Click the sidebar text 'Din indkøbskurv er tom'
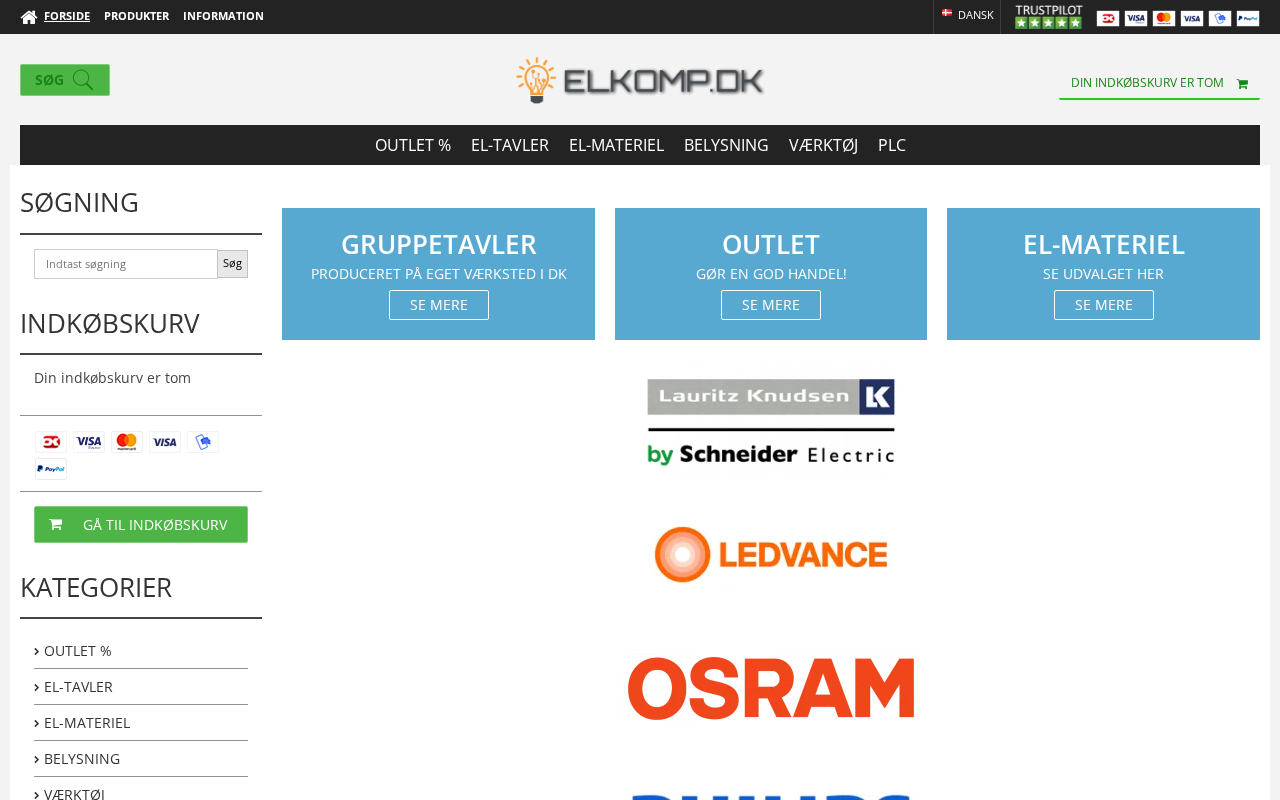Viewport: 1280px width, 800px height. coord(112,378)
